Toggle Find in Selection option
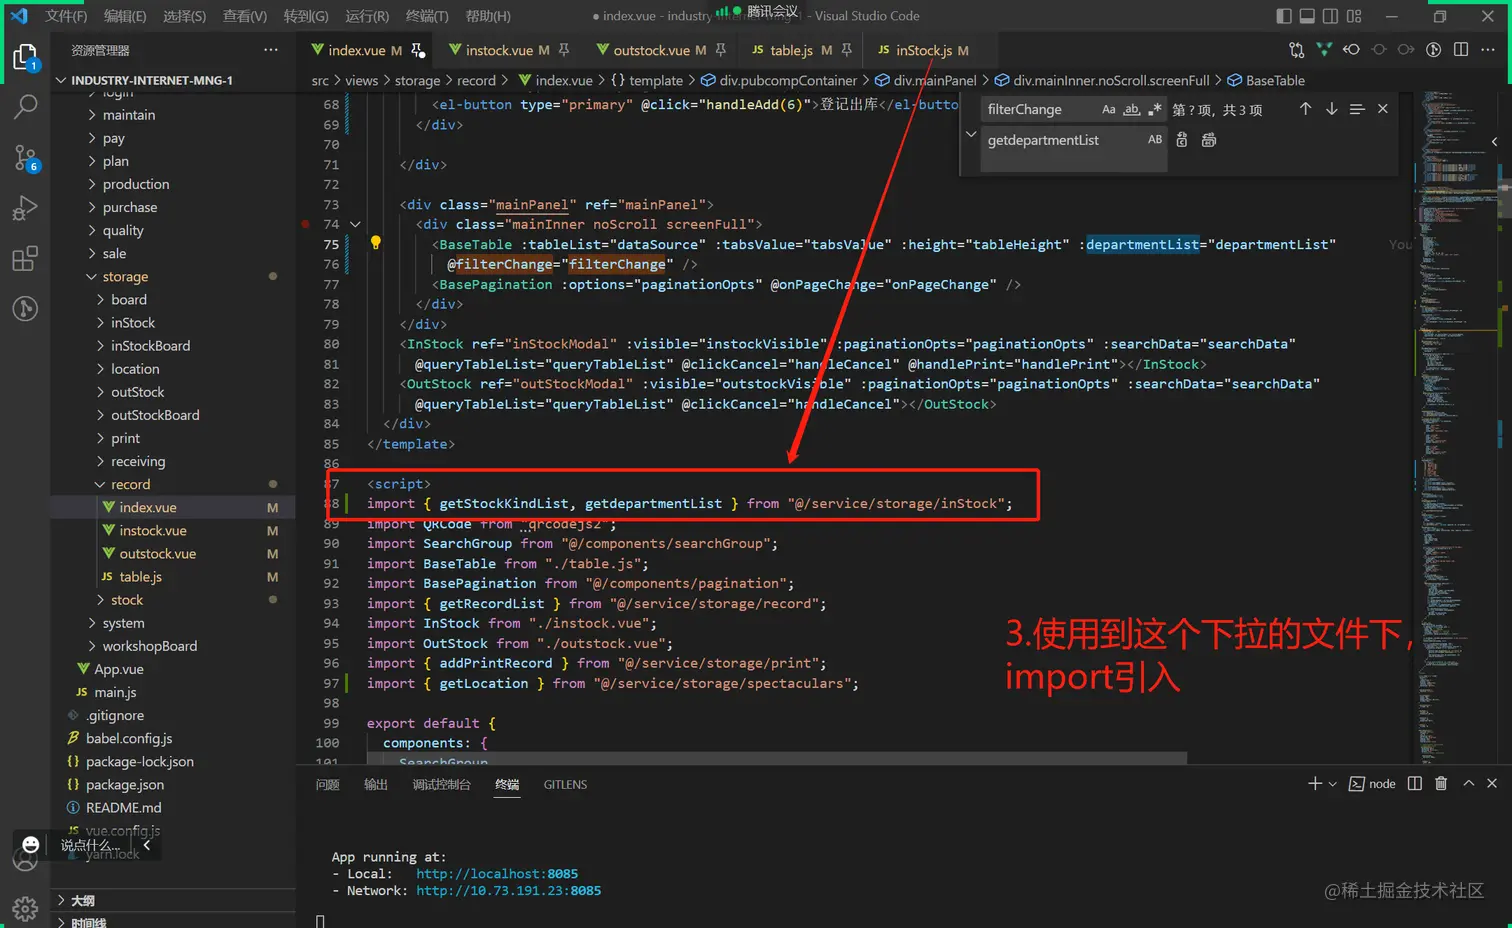 coord(1357,109)
